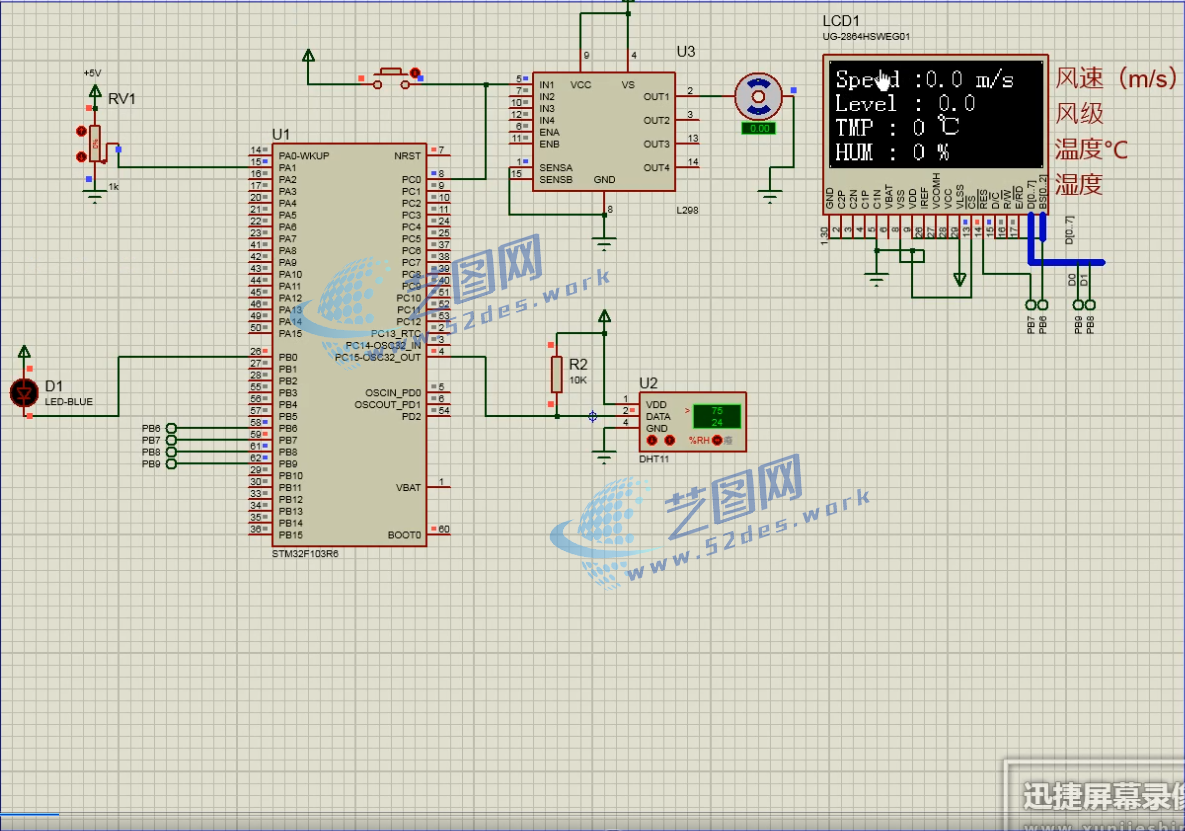Click the DATA pin label on the DHT11
Image resolution: width=1185 pixels, height=831 pixels.
658,416
